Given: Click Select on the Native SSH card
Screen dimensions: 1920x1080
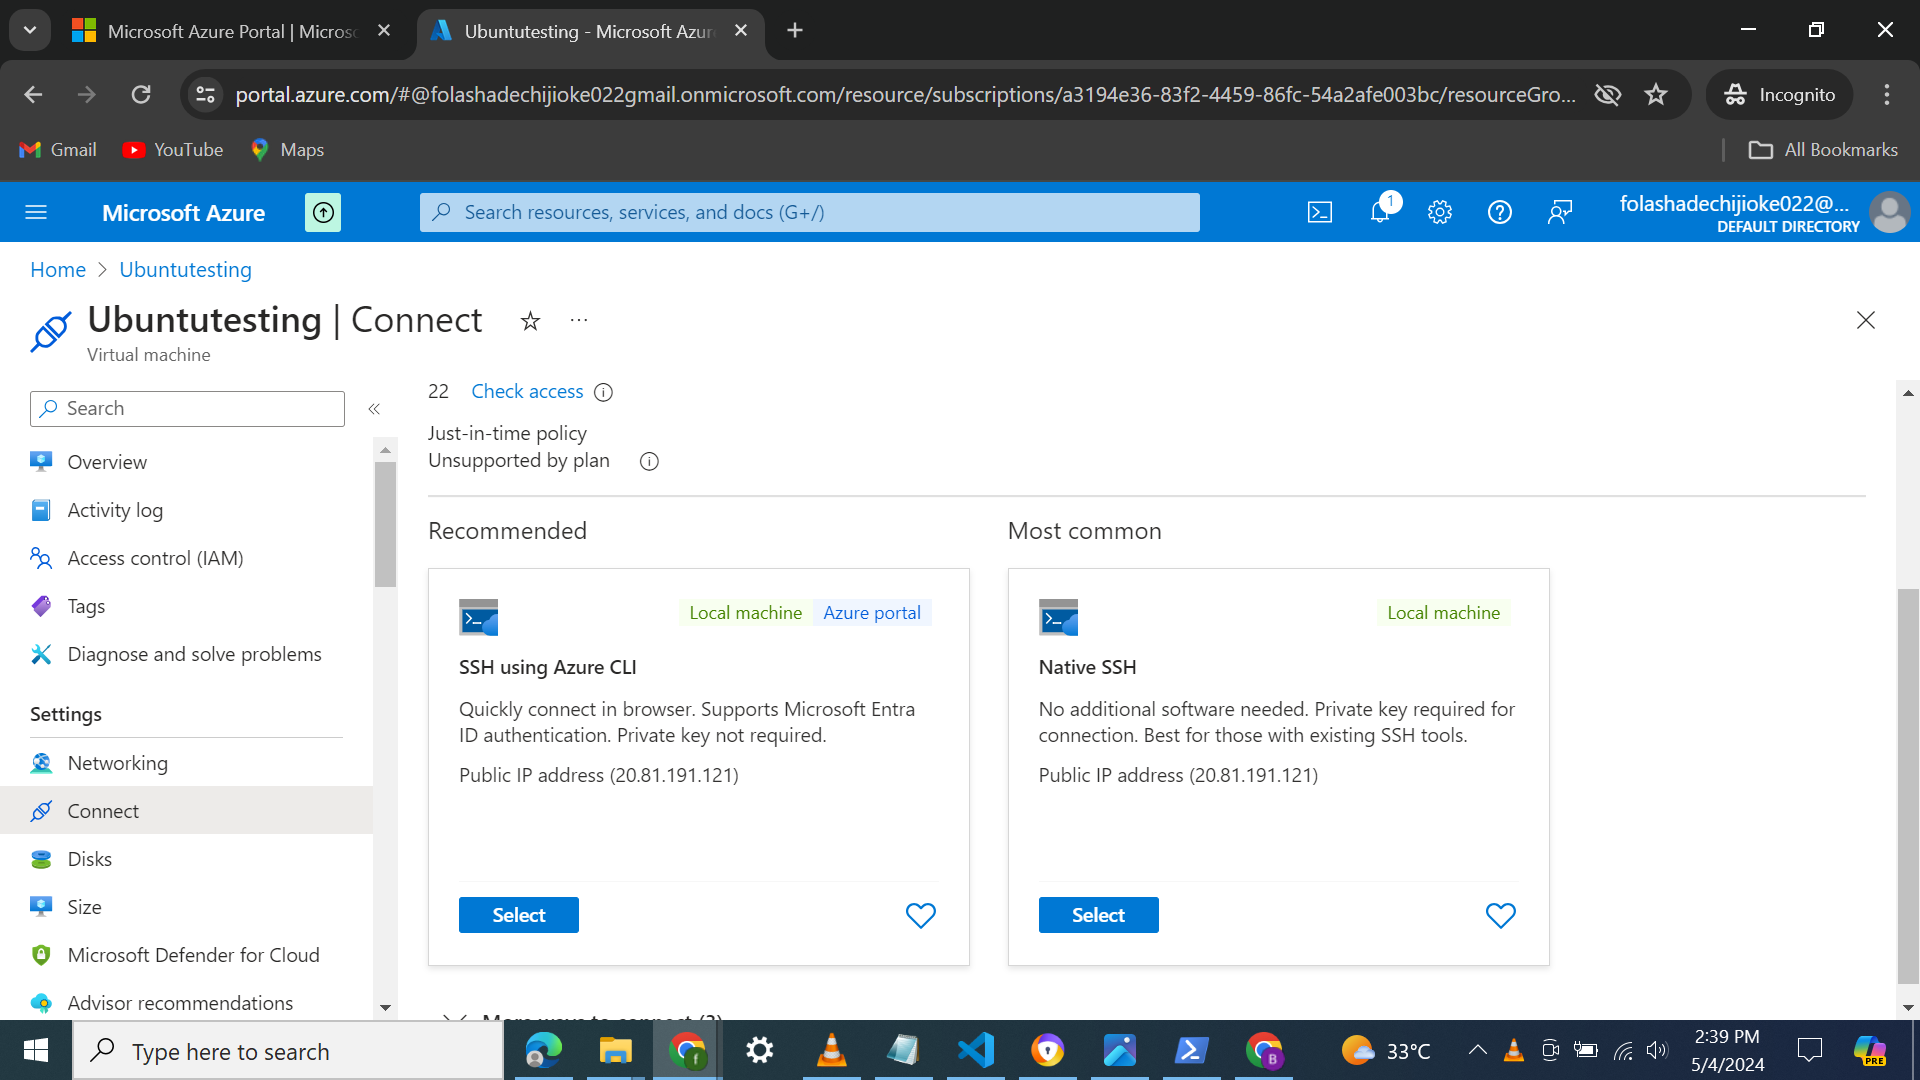Looking at the screenshot, I should [x=1098, y=915].
